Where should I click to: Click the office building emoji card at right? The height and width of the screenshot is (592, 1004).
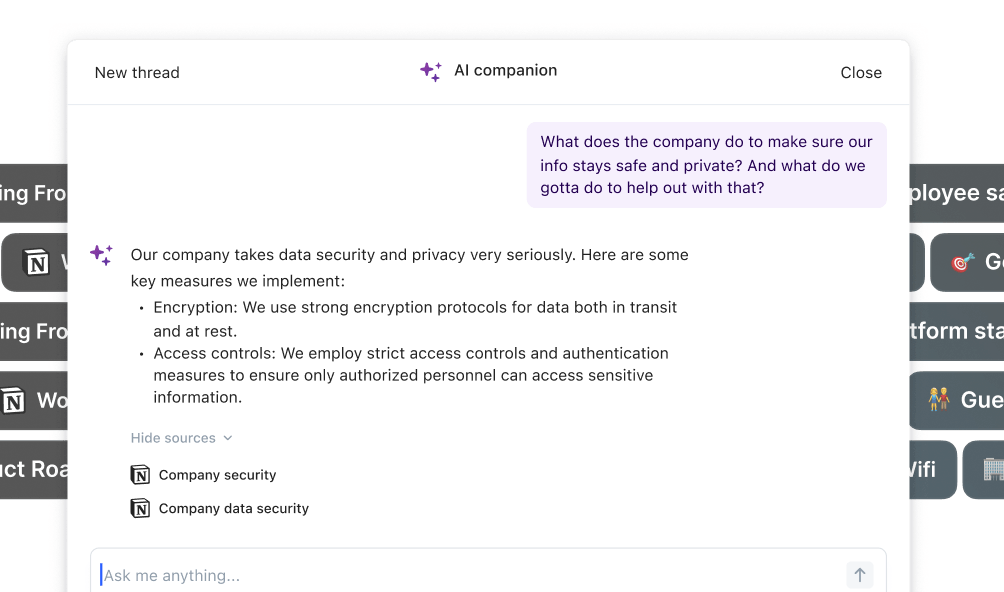tap(984, 469)
